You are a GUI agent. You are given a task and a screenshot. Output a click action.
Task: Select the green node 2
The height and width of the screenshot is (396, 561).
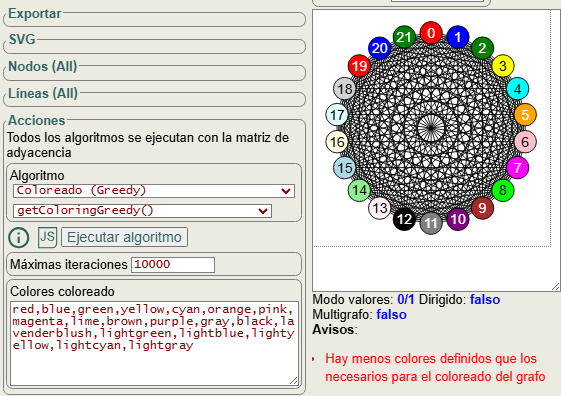(x=482, y=48)
